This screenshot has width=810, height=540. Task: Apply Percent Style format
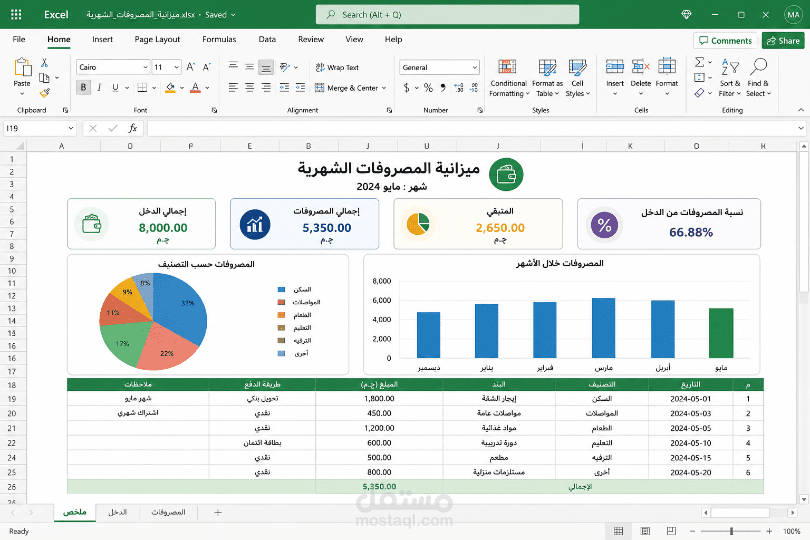coord(428,88)
